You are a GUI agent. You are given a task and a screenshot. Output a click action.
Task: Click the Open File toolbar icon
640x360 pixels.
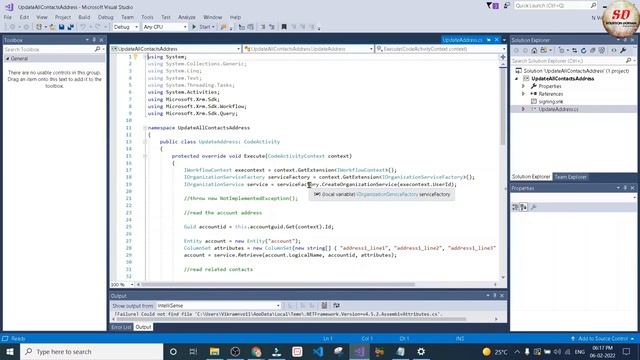tap(53, 27)
